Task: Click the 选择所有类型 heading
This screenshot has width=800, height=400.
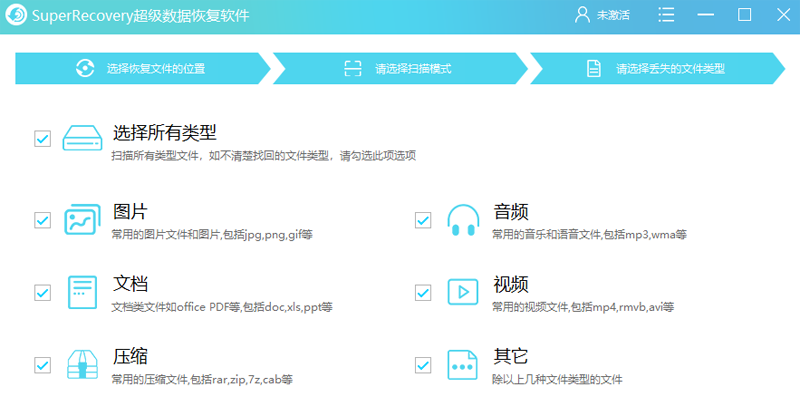Action: pos(165,133)
